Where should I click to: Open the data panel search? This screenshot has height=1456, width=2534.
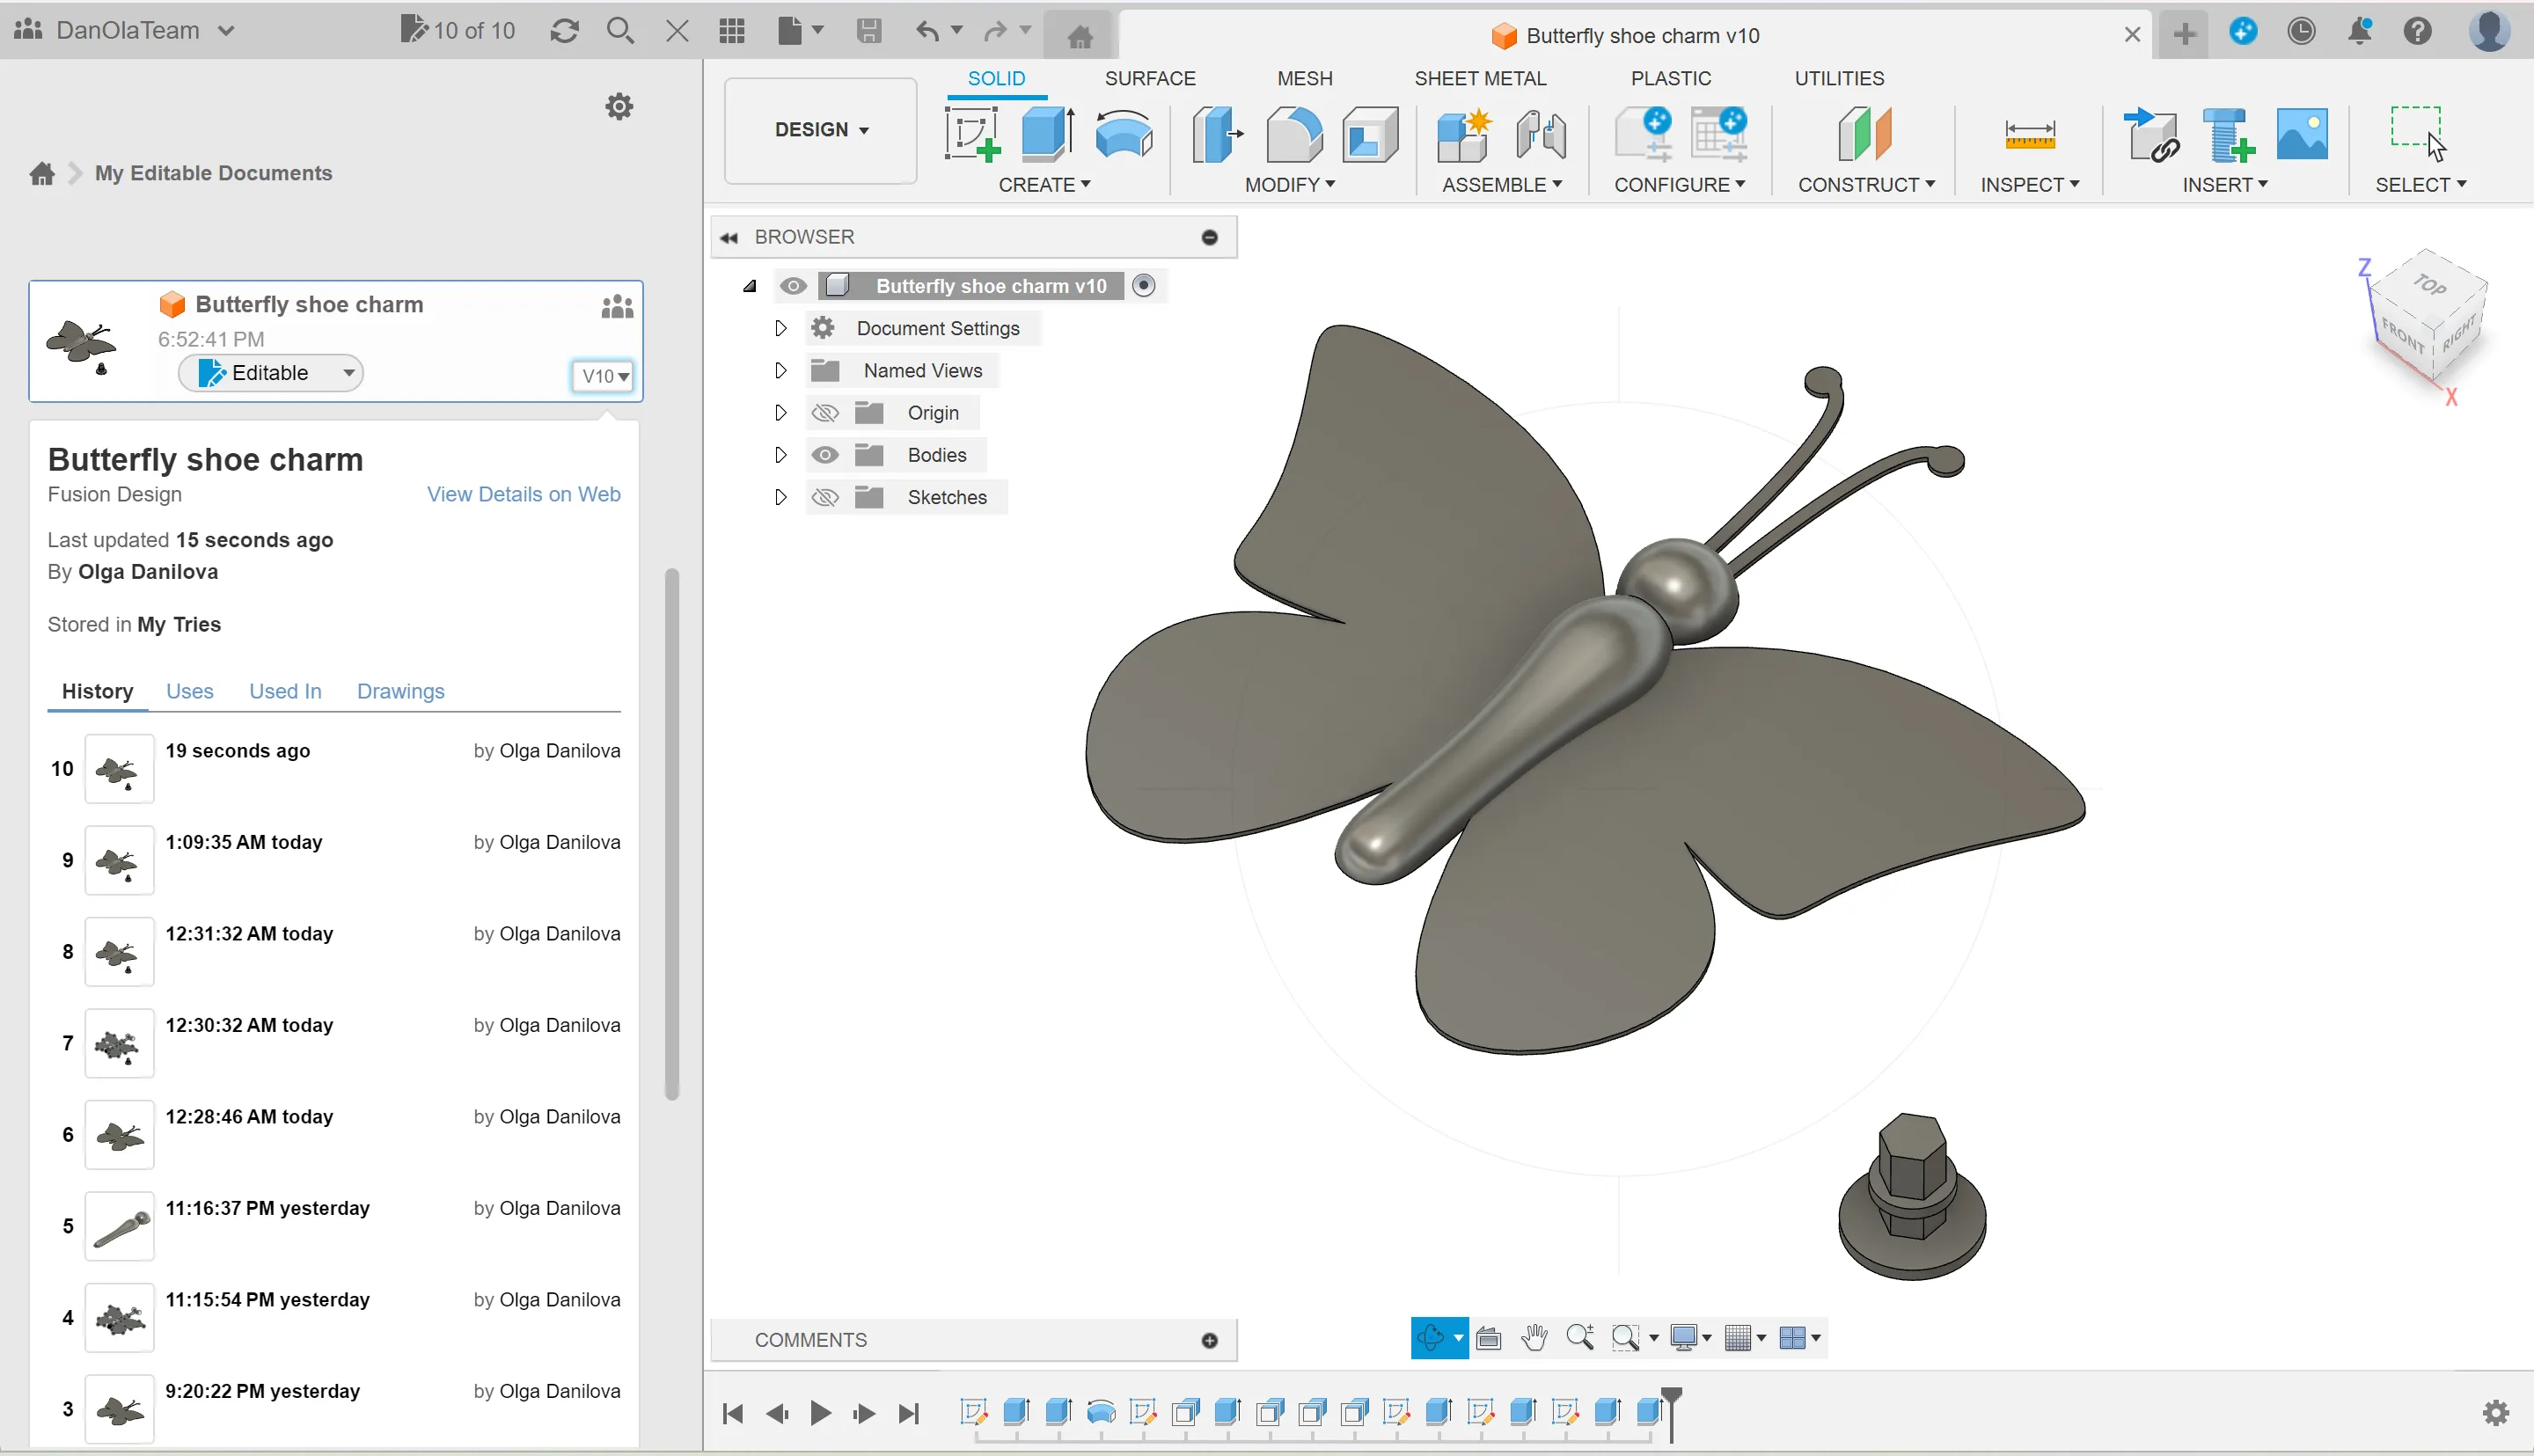click(620, 31)
